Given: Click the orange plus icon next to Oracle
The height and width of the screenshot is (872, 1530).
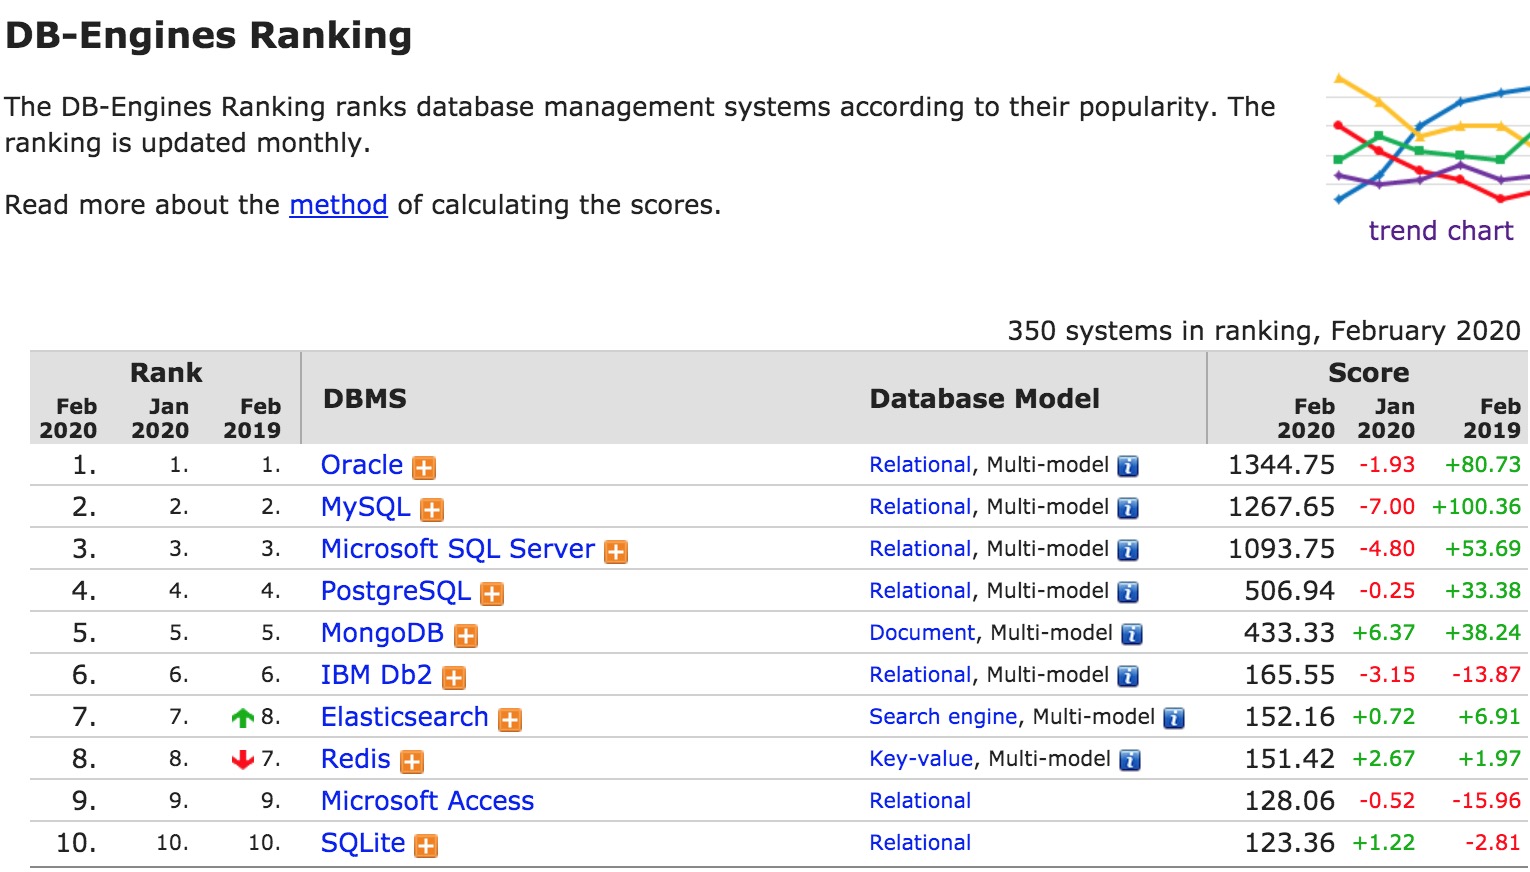Looking at the screenshot, I should pos(424,467).
